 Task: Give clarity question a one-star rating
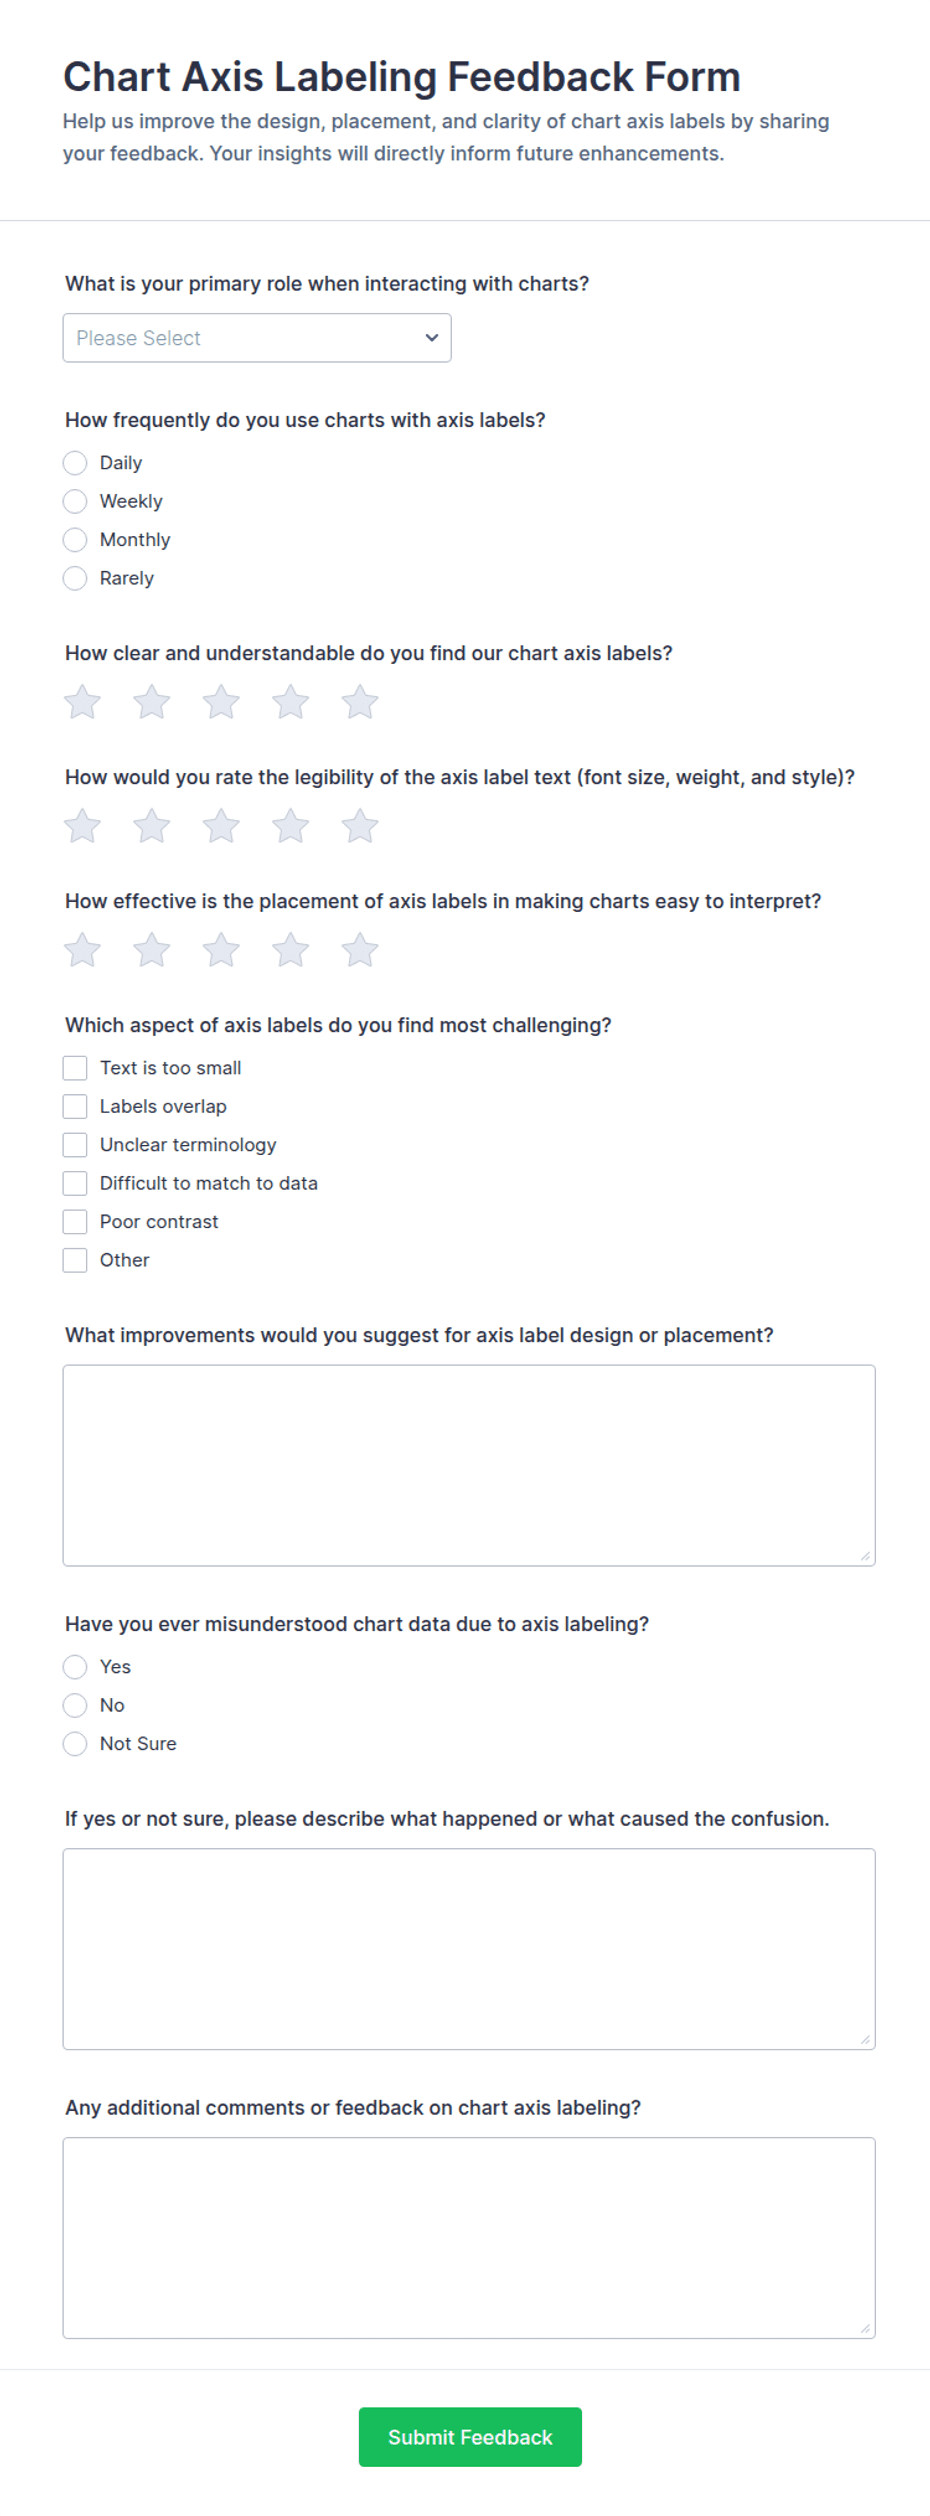(x=82, y=702)
